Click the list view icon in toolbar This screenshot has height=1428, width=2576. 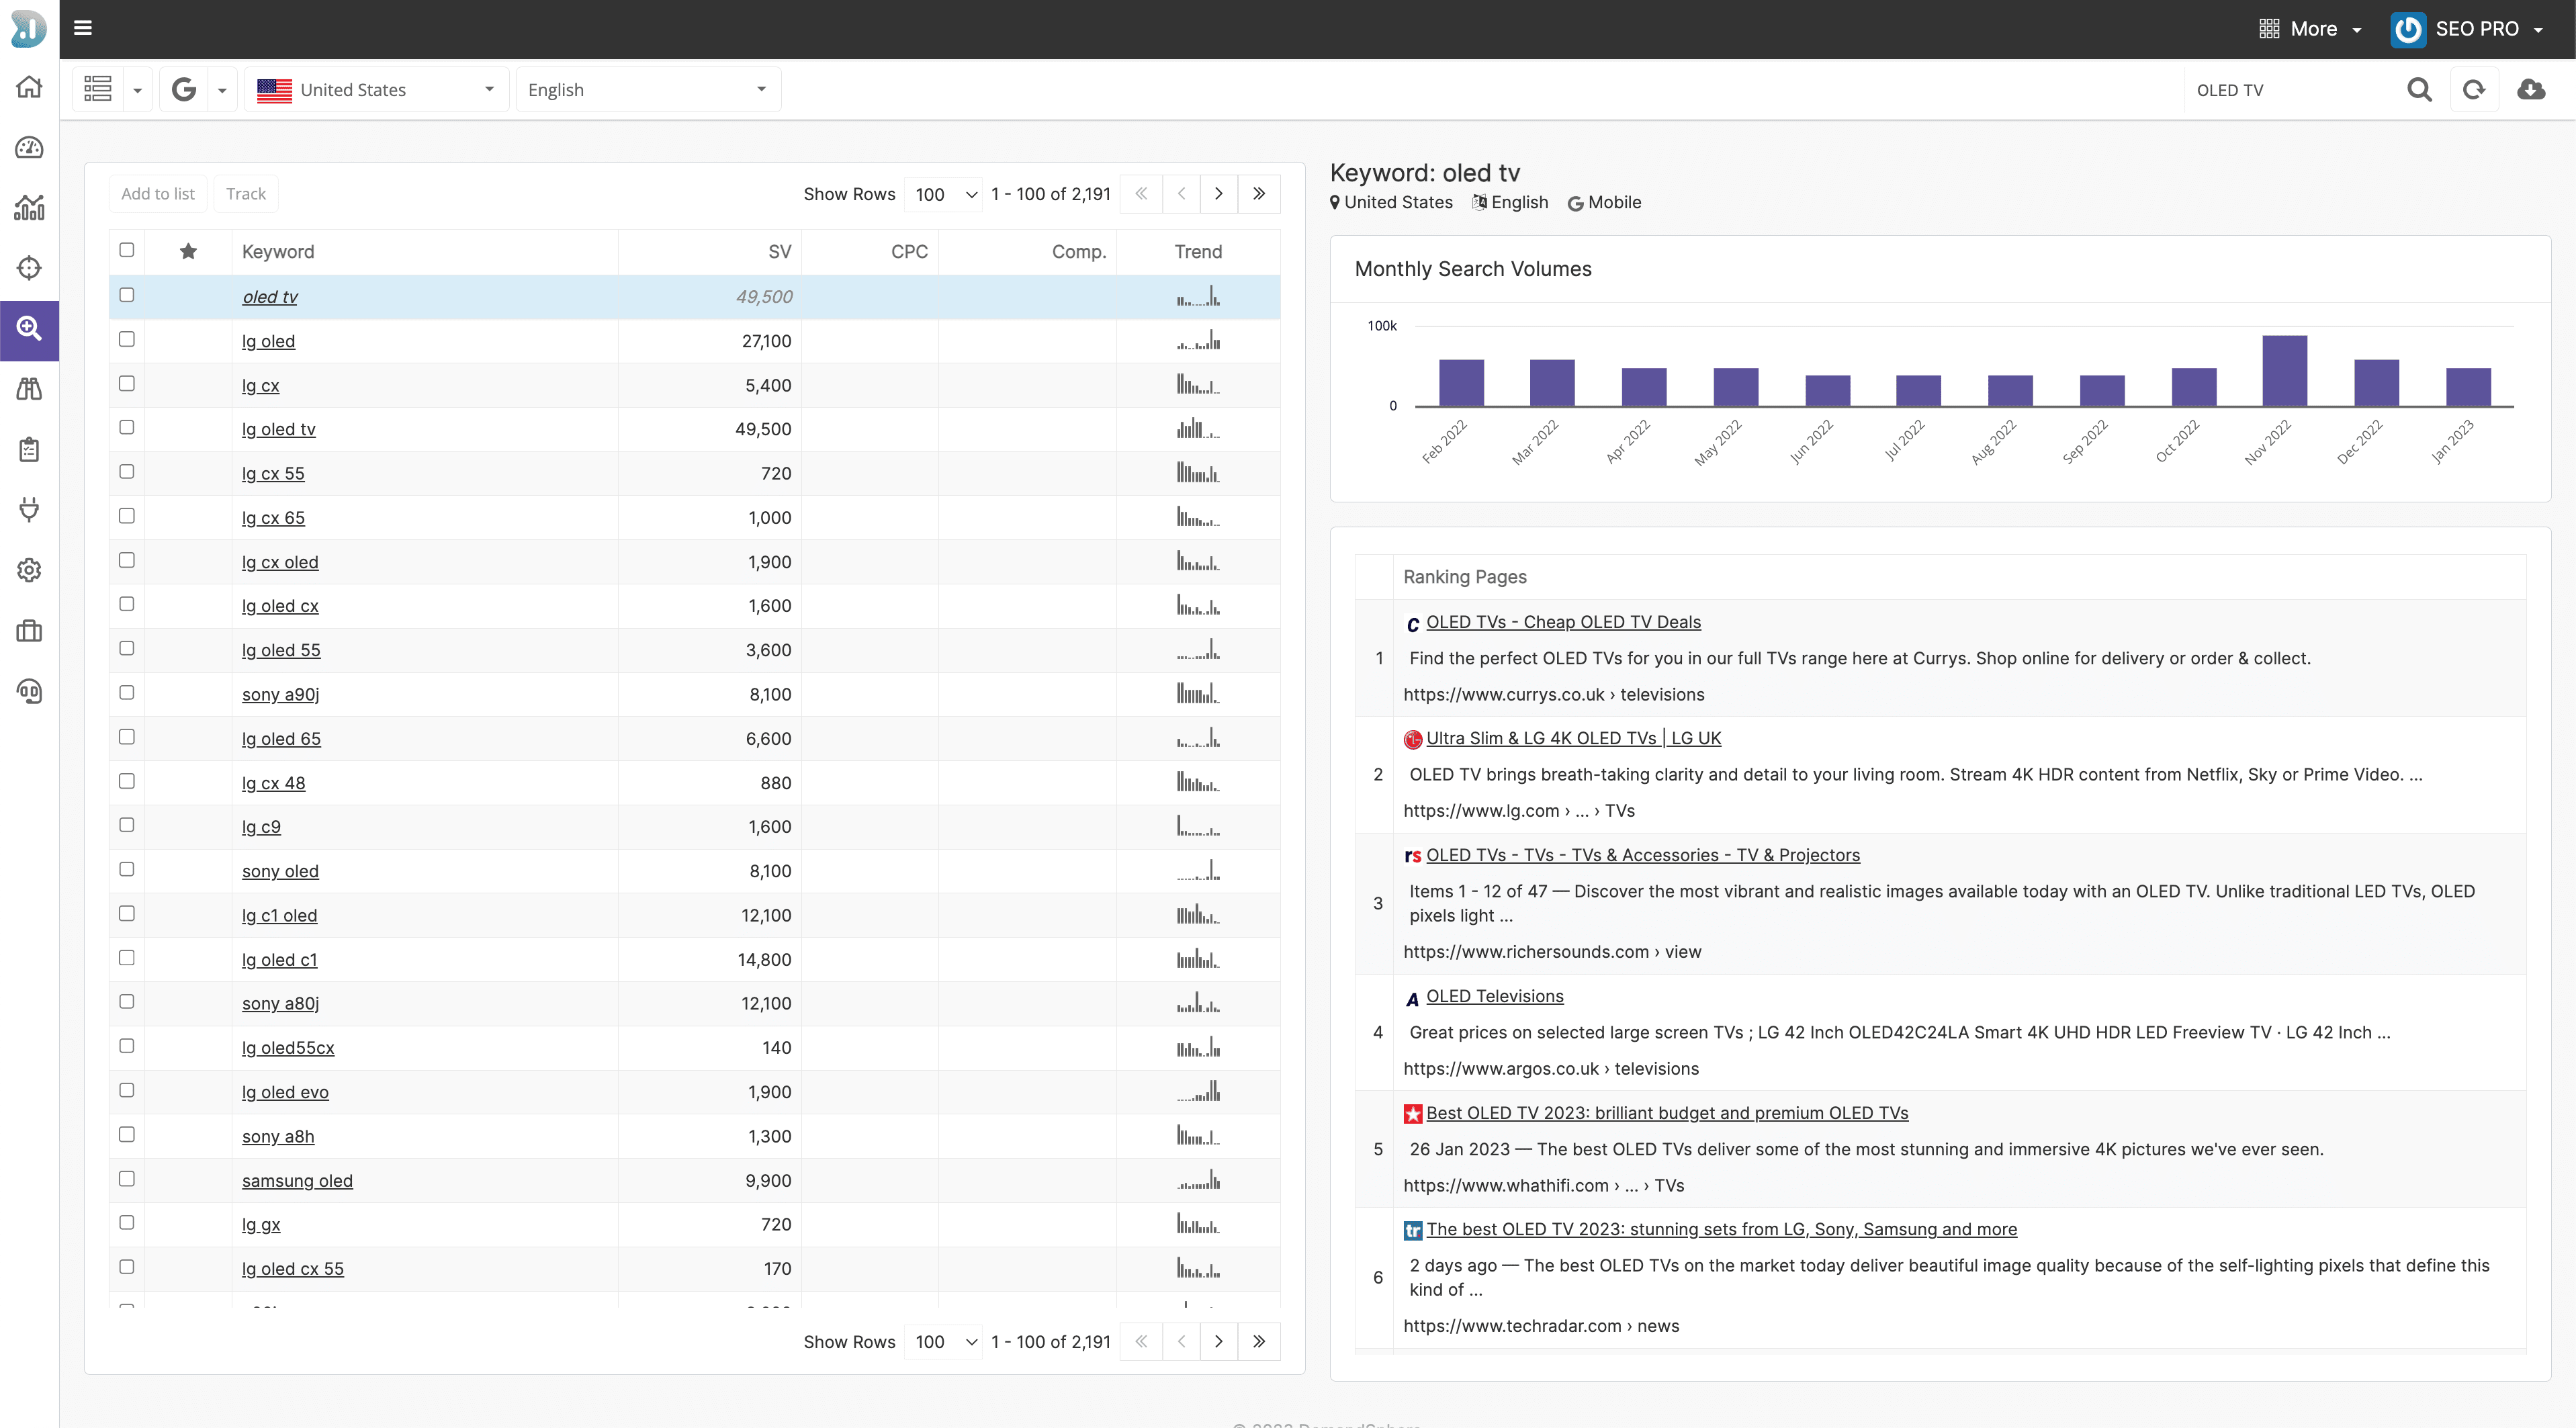pyautogui.click(x=98, y=89)
